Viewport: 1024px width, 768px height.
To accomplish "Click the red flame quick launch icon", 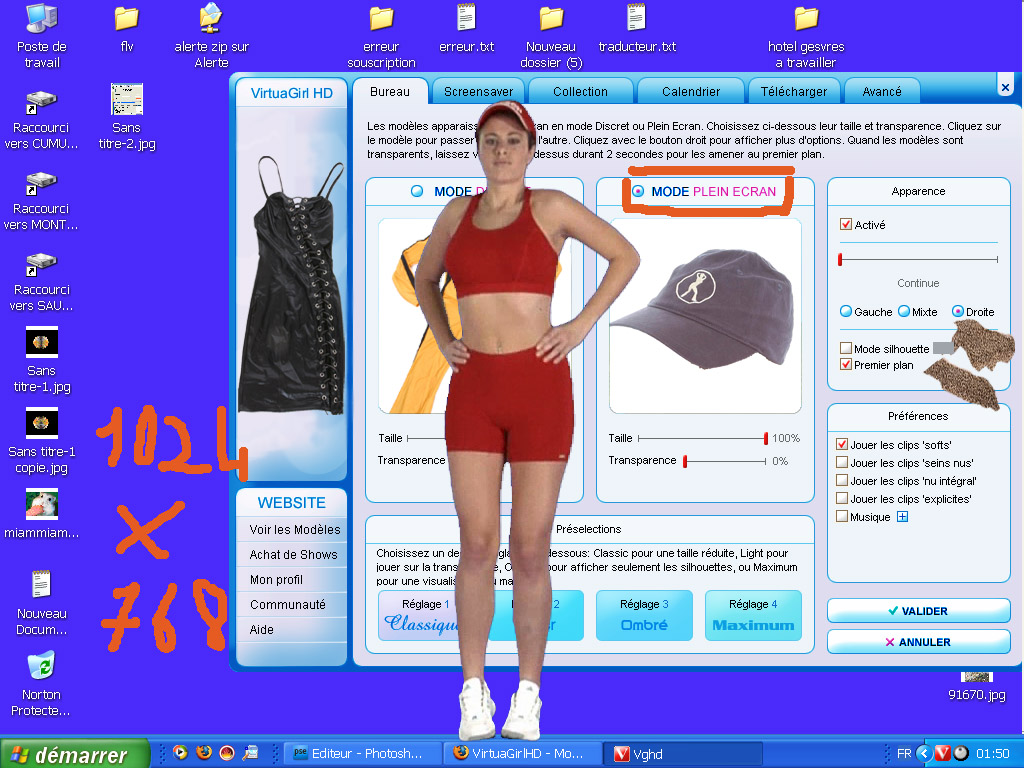I will 227,753.
